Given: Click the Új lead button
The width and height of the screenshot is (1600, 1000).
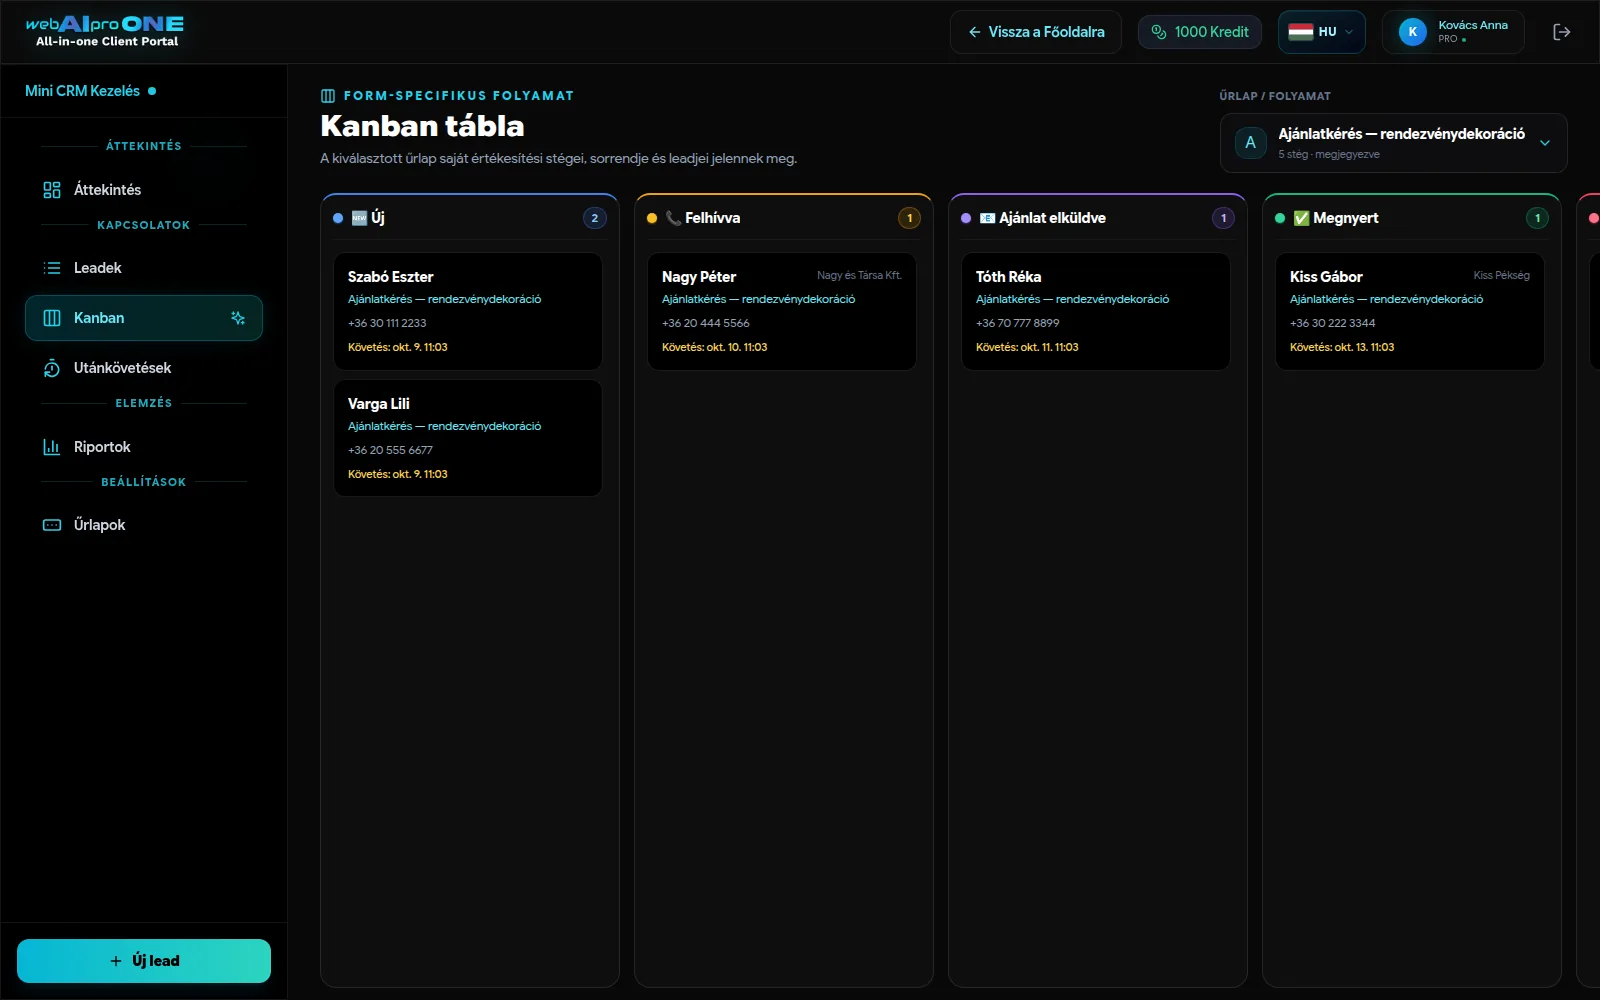Looking at the screenshot, I should tap(144, 961).
